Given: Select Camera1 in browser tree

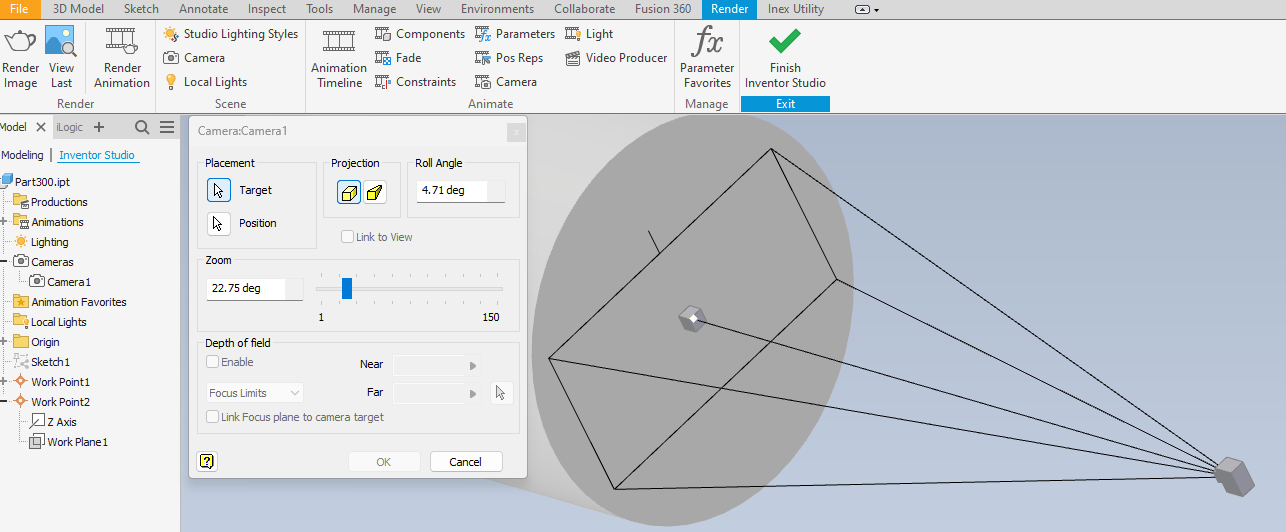Looking at the screenshot, I should click(60, 282).
